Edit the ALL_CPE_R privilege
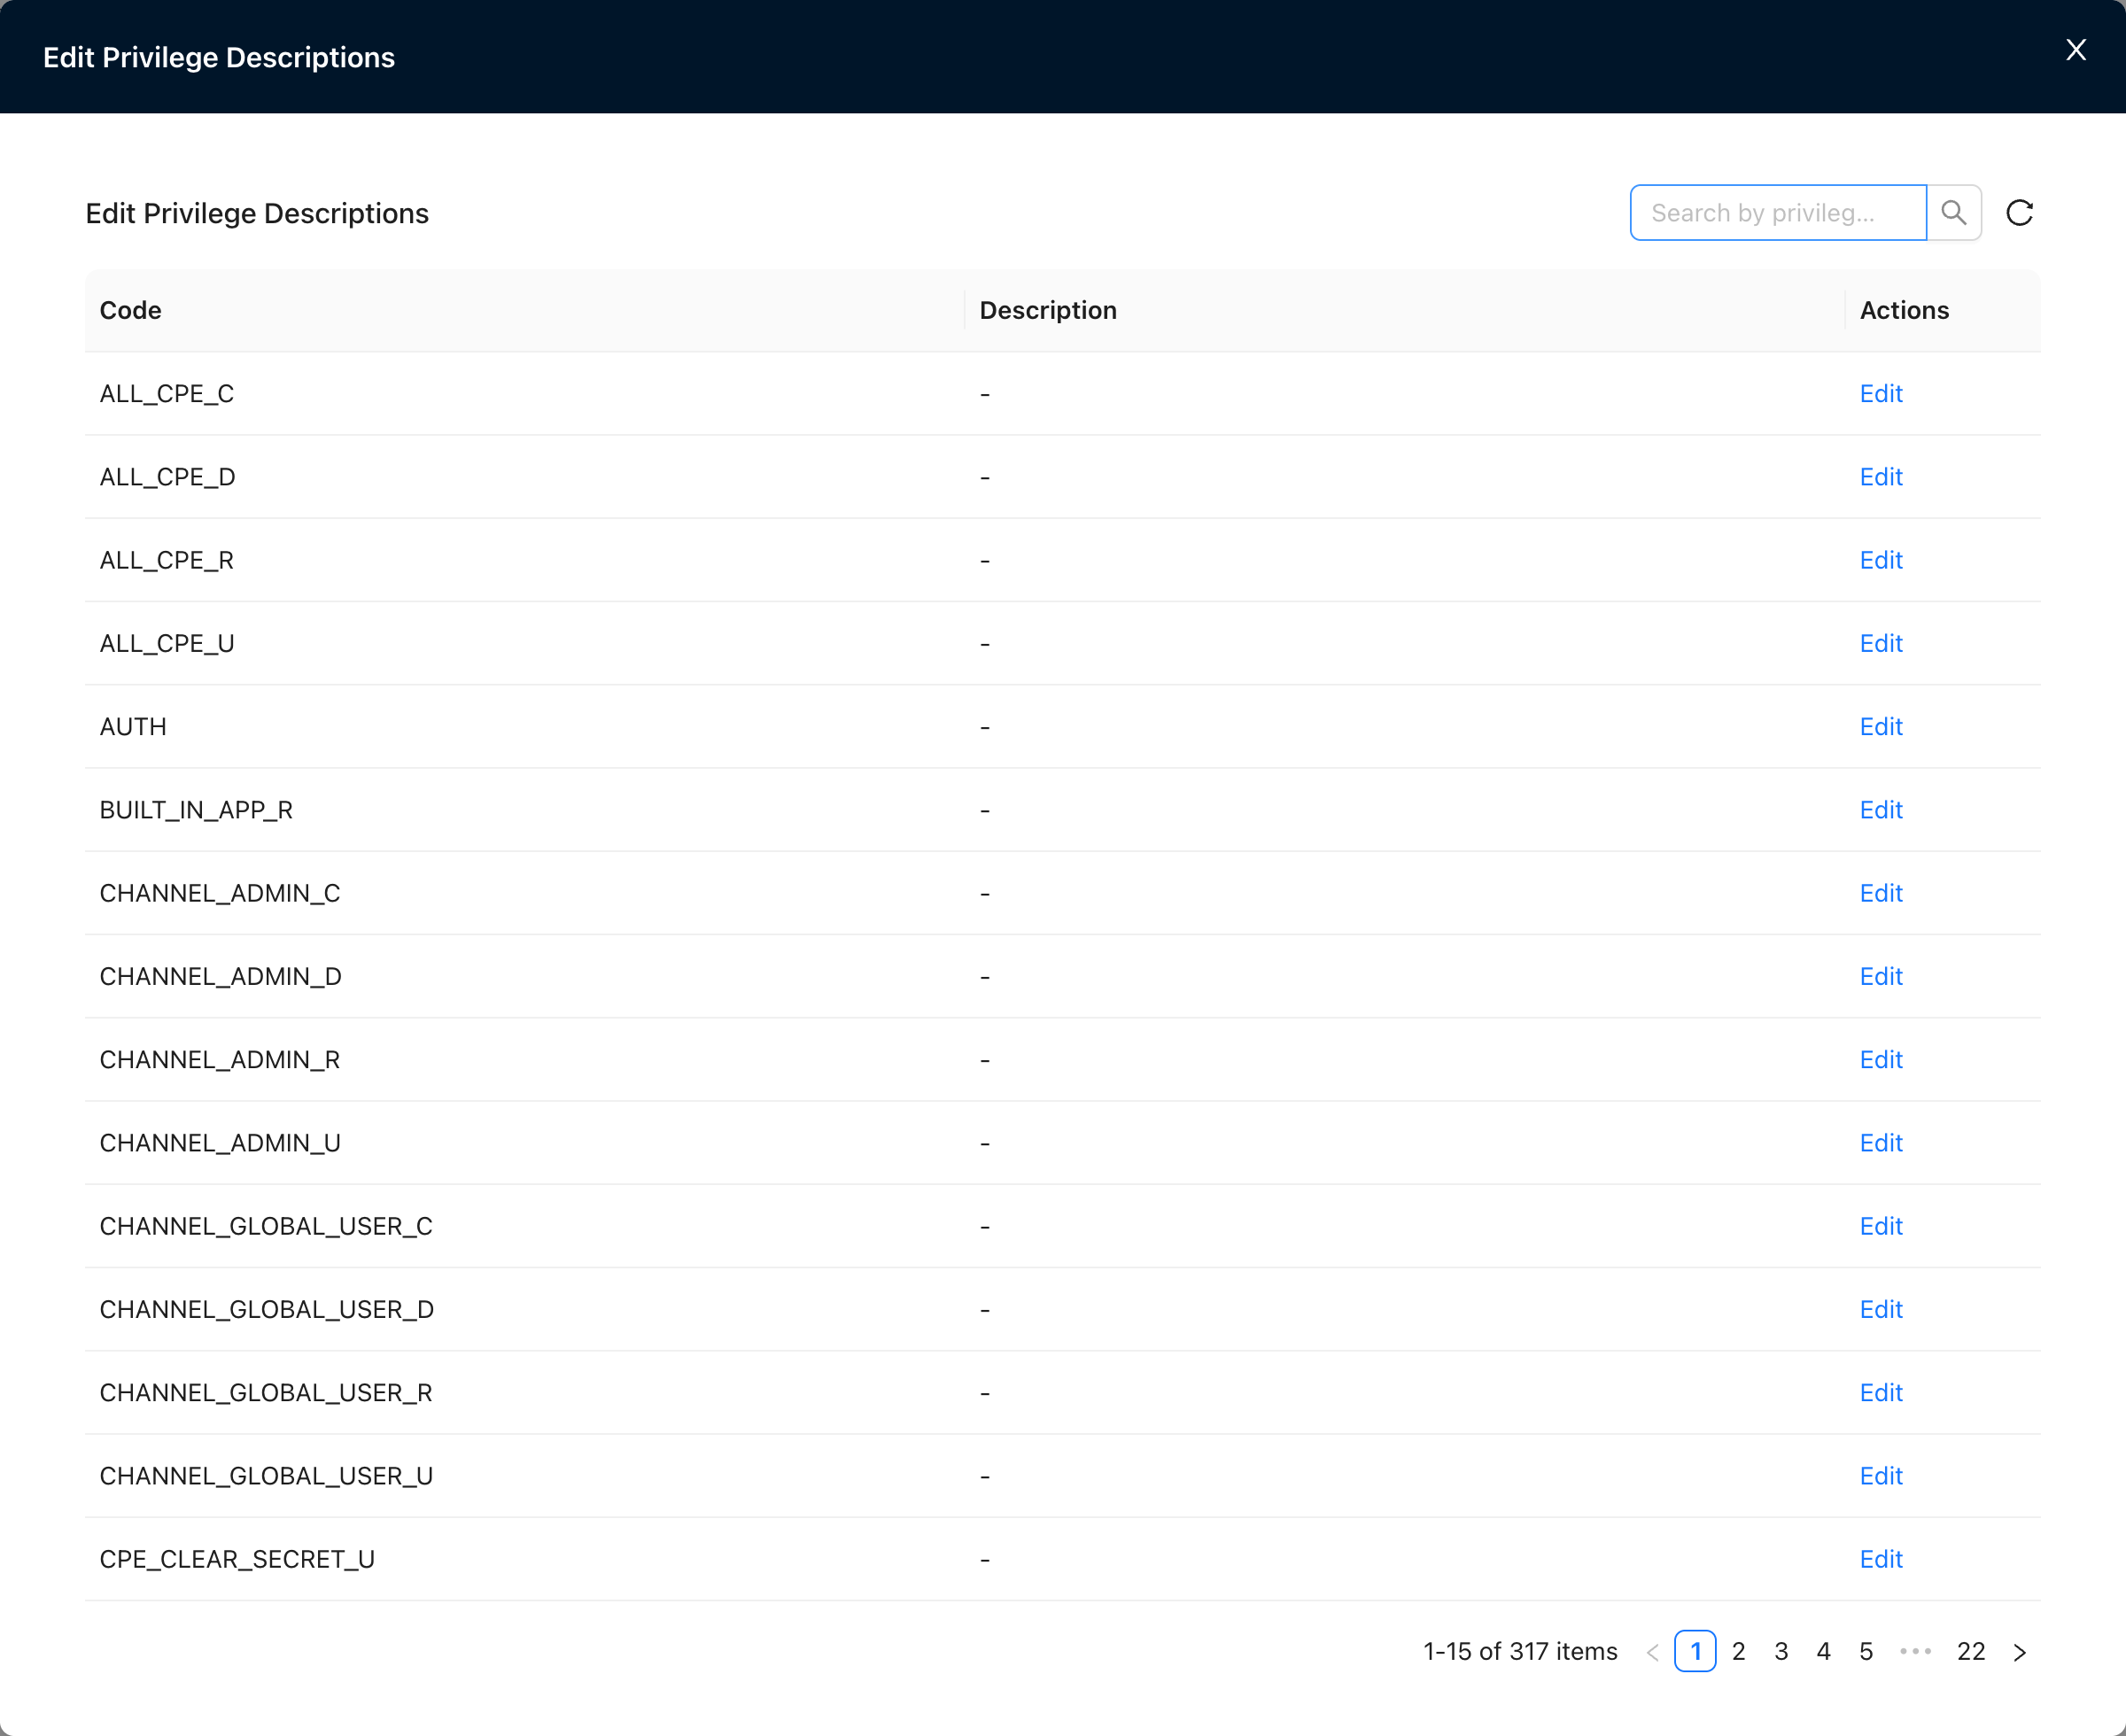The image size is (2126, 1736). 1881,560
